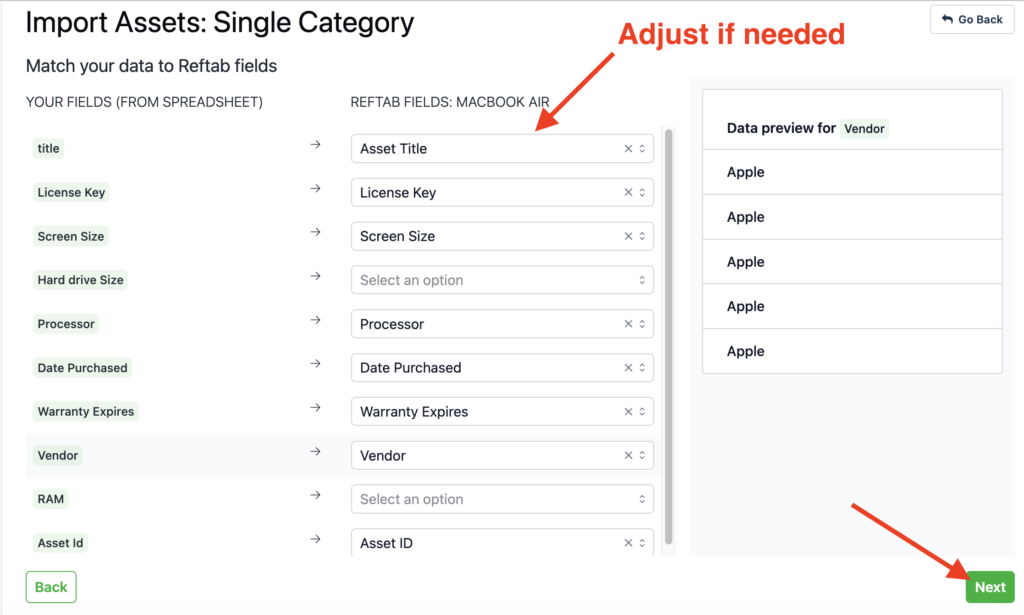Select the RAM spreadsheet field tag
The height and width of the screenshot is (615, 1024).
click(51, 499)
